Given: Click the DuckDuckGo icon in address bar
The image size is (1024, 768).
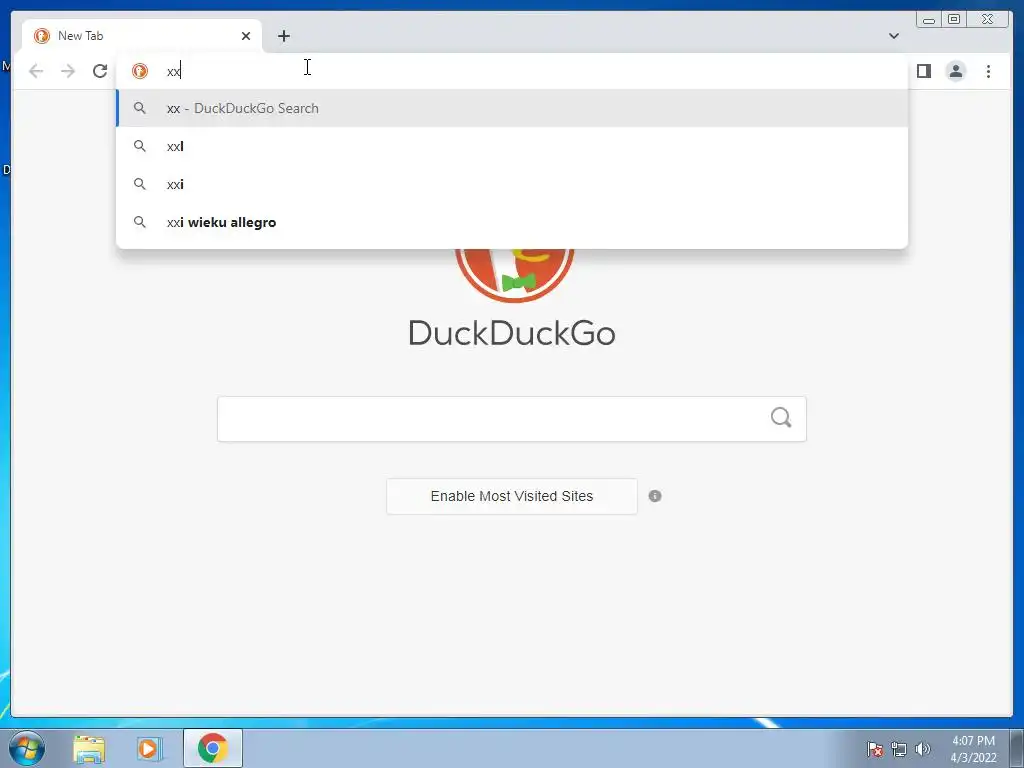Looking at the screenshot, I should [140, 71].
